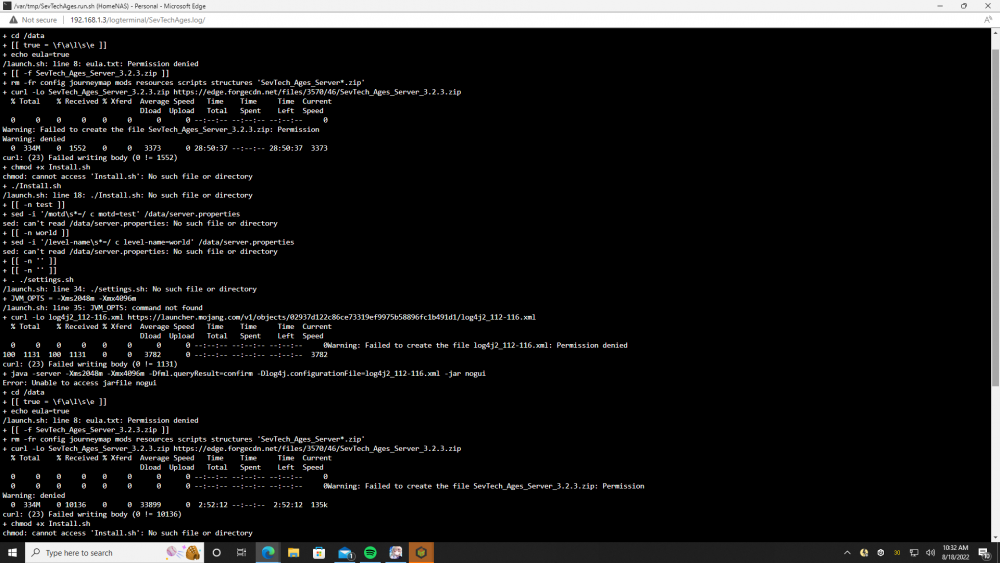The width and height of the screenshot is (1000, 563).
Task: Click the taskbar search box
Action: [115, 553]
